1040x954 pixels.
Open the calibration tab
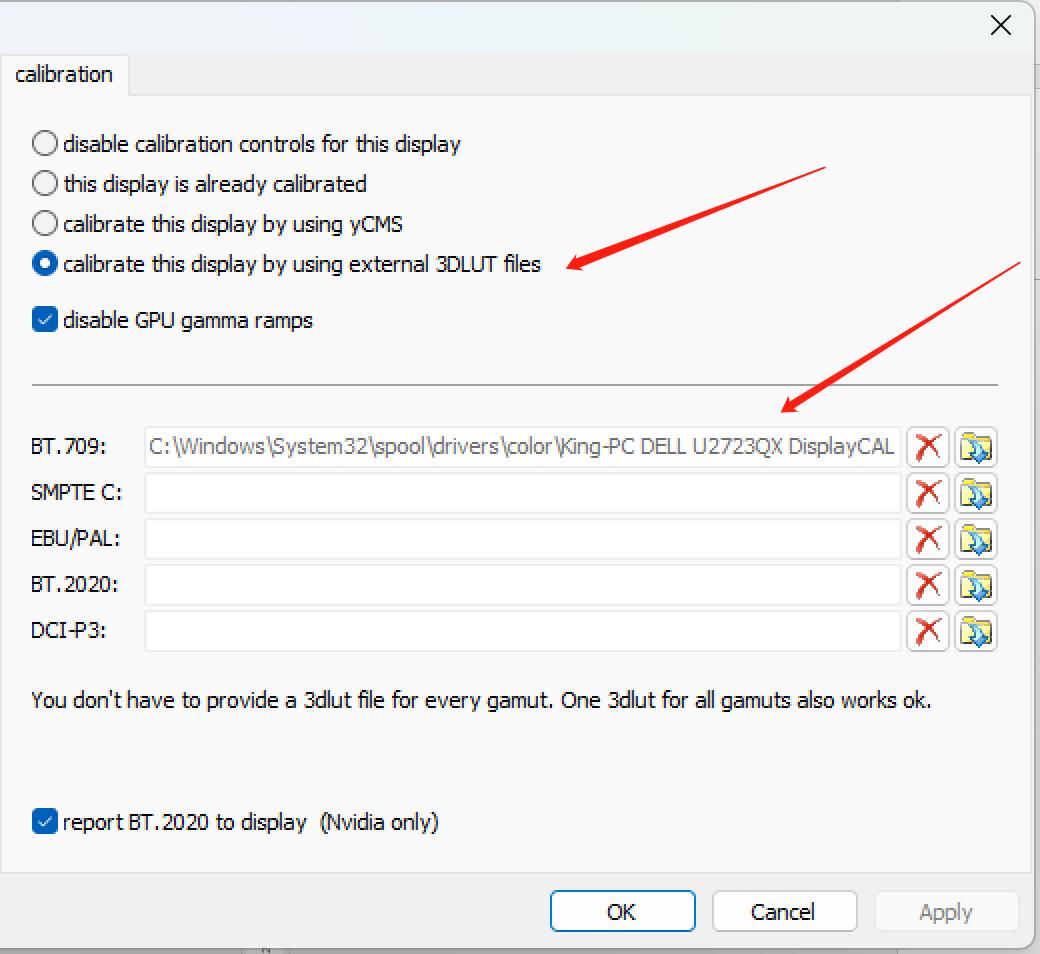(64, 74)
